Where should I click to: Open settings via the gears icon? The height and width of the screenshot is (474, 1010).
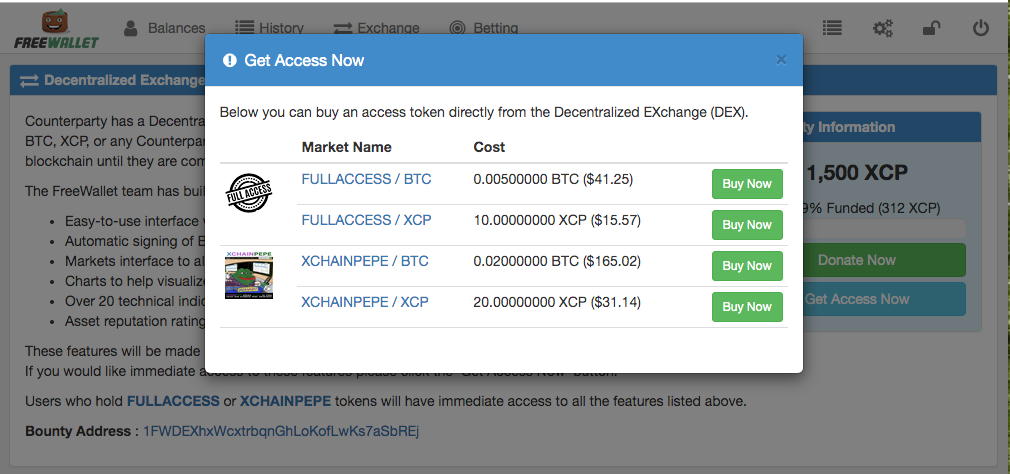[882, 28]
